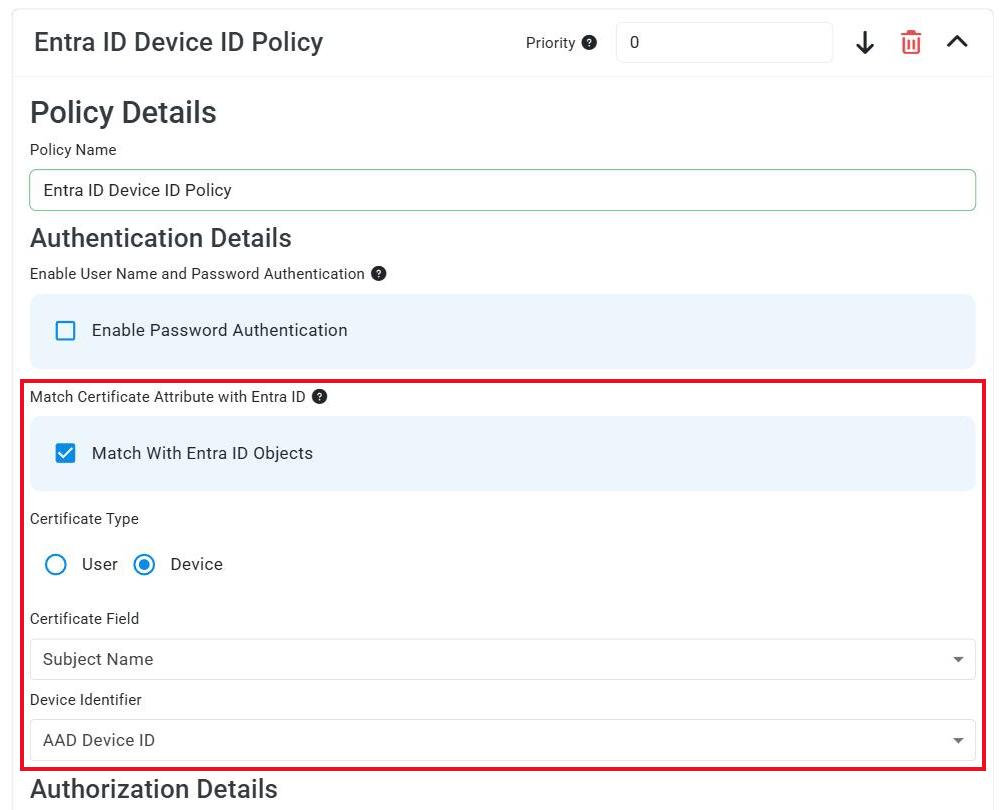Move the policy down with the arrow icon
The image size is (1006, 810).
(865, 42)
